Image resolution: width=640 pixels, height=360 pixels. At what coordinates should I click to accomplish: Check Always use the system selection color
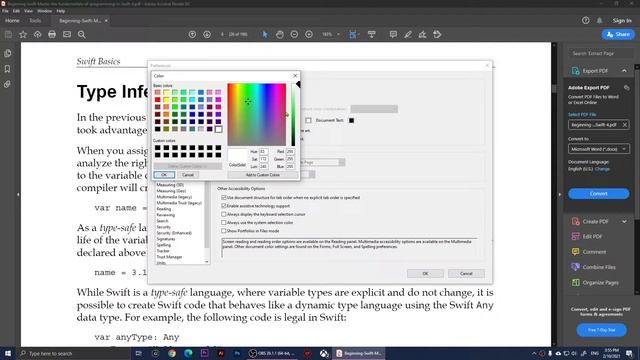point(224,222)
